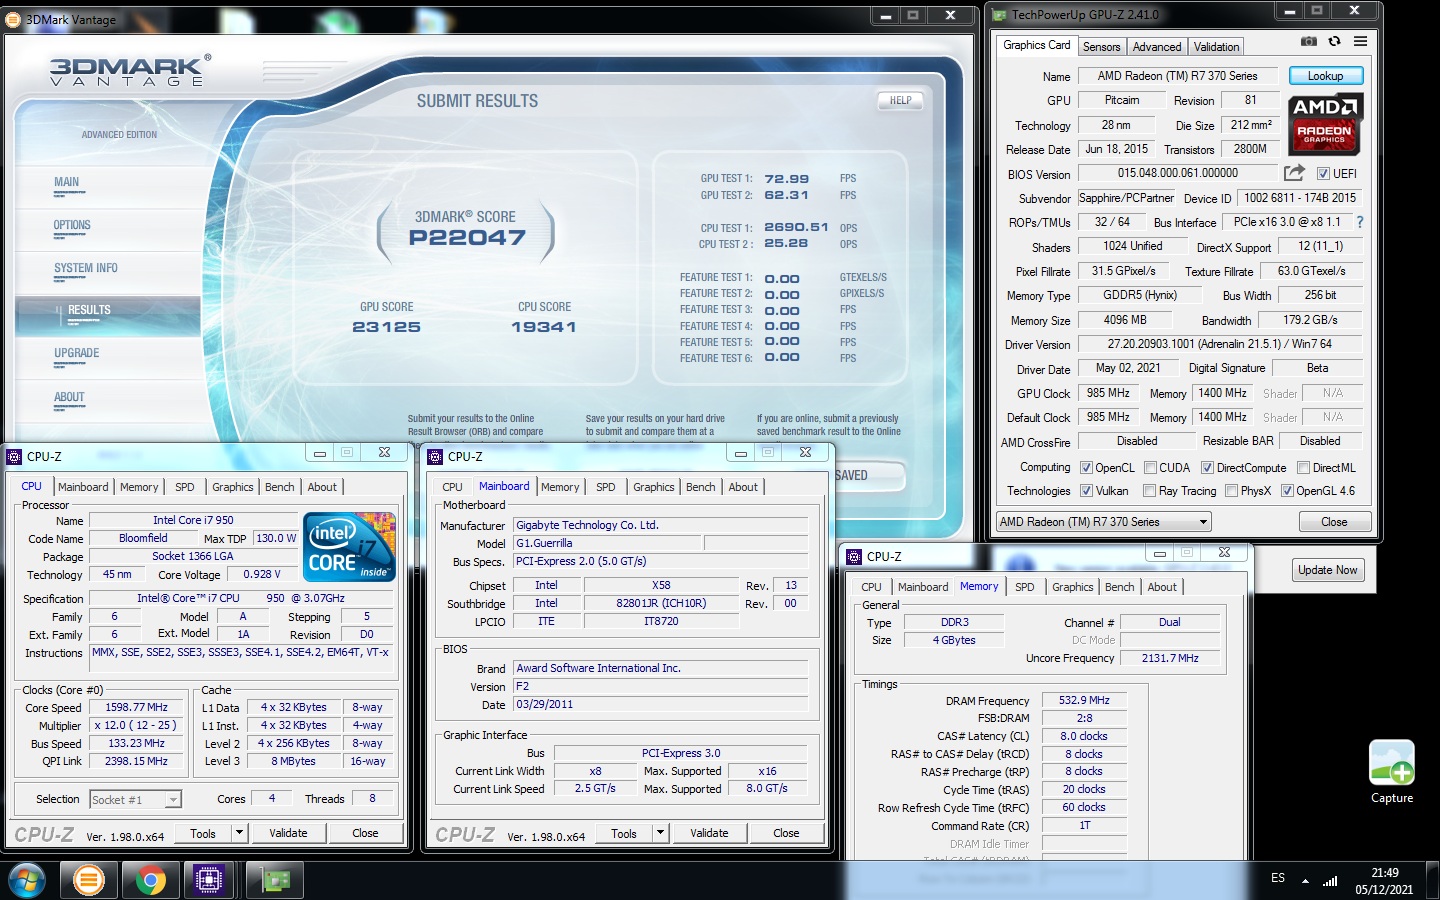The width and height of the screenshot is (1440, 900).
Task: Click the Core Speed value 1598.77 MHz
Action: (137, 707)
